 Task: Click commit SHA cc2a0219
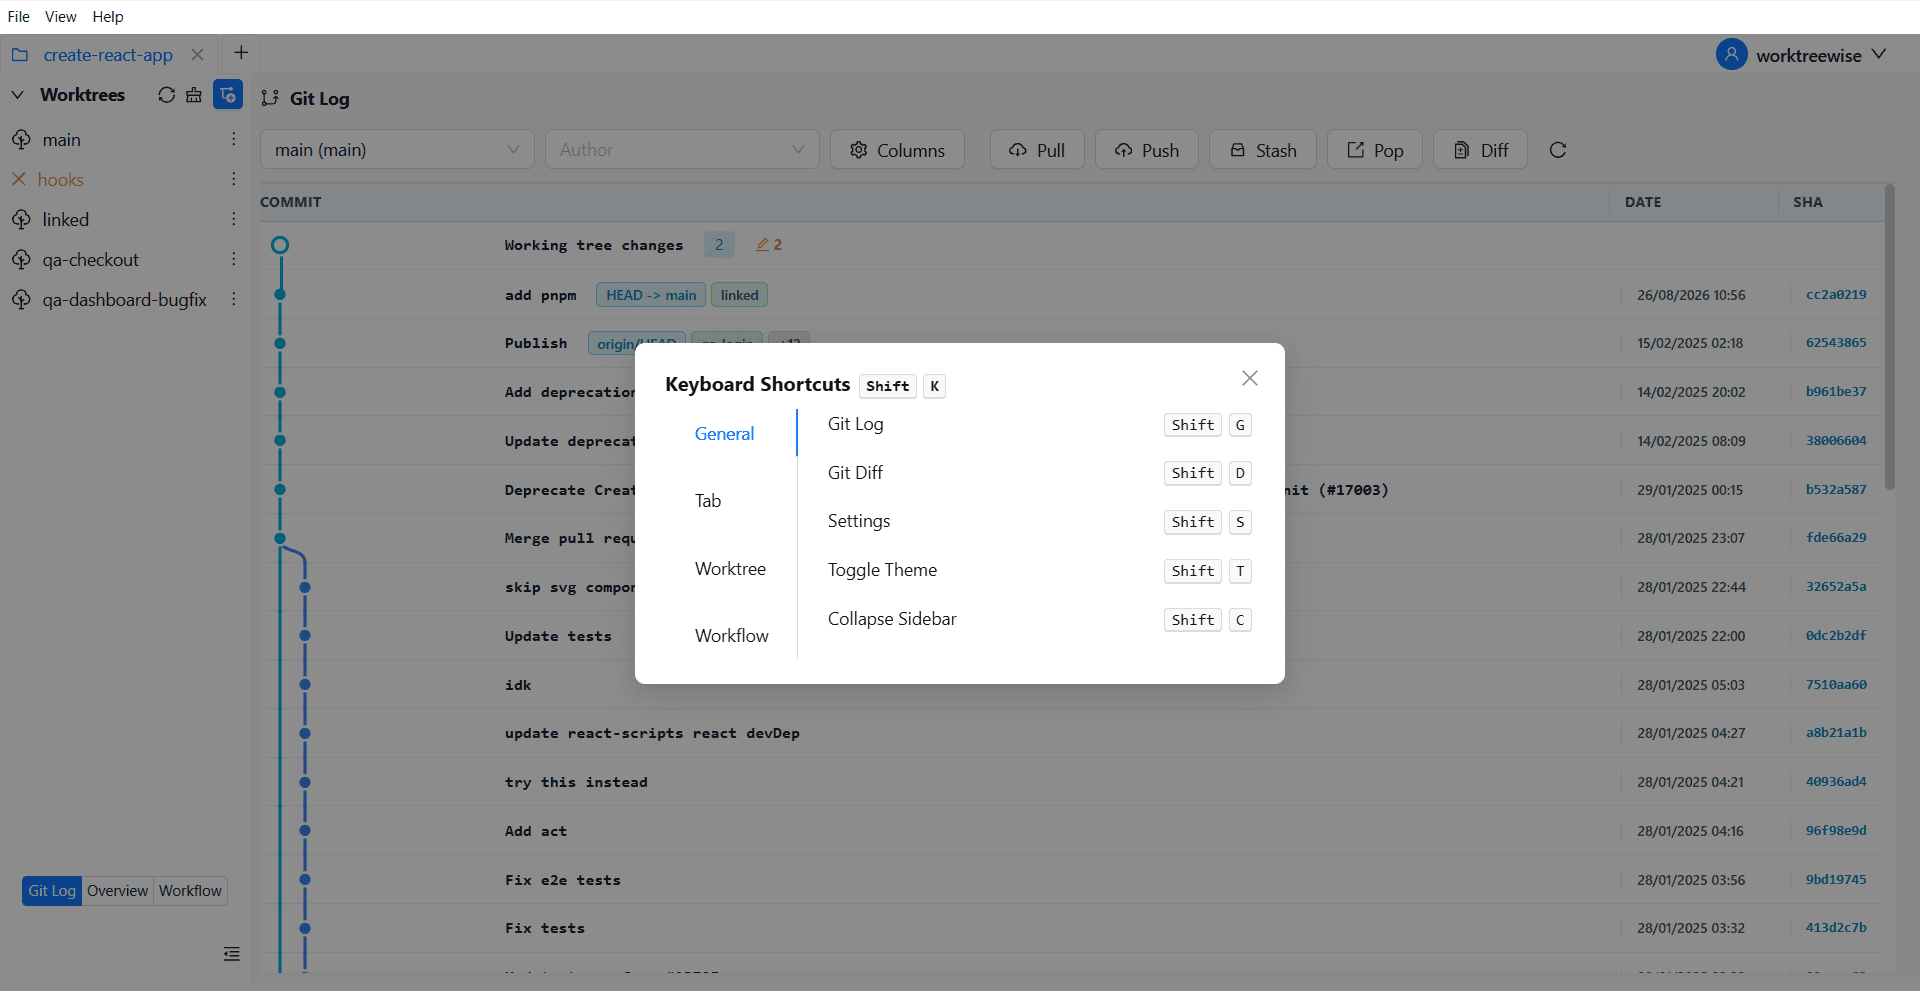1836,295
